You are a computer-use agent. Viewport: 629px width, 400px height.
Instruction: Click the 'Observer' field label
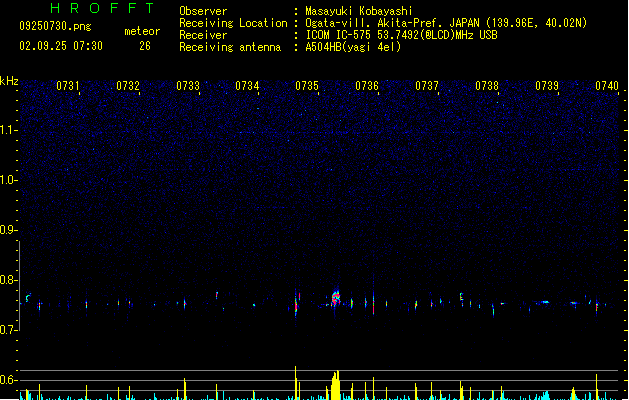click(x=203, y=11)
